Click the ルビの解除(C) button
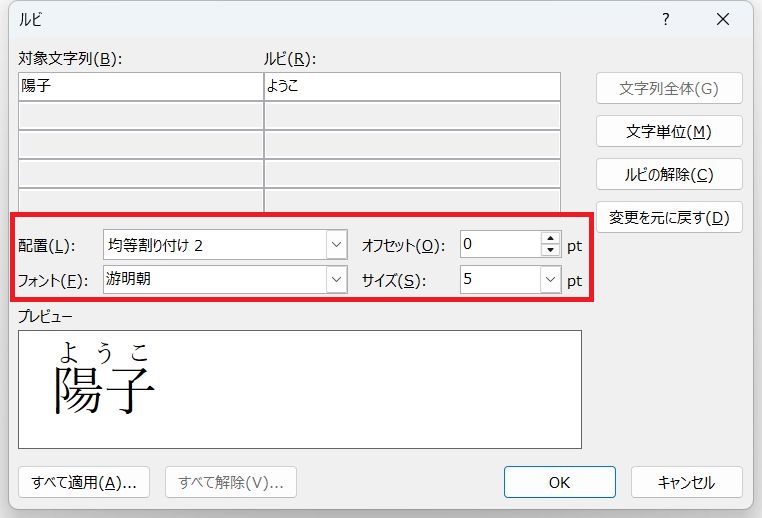The width and height of the screenshot is (762, 518). (669, 174)
